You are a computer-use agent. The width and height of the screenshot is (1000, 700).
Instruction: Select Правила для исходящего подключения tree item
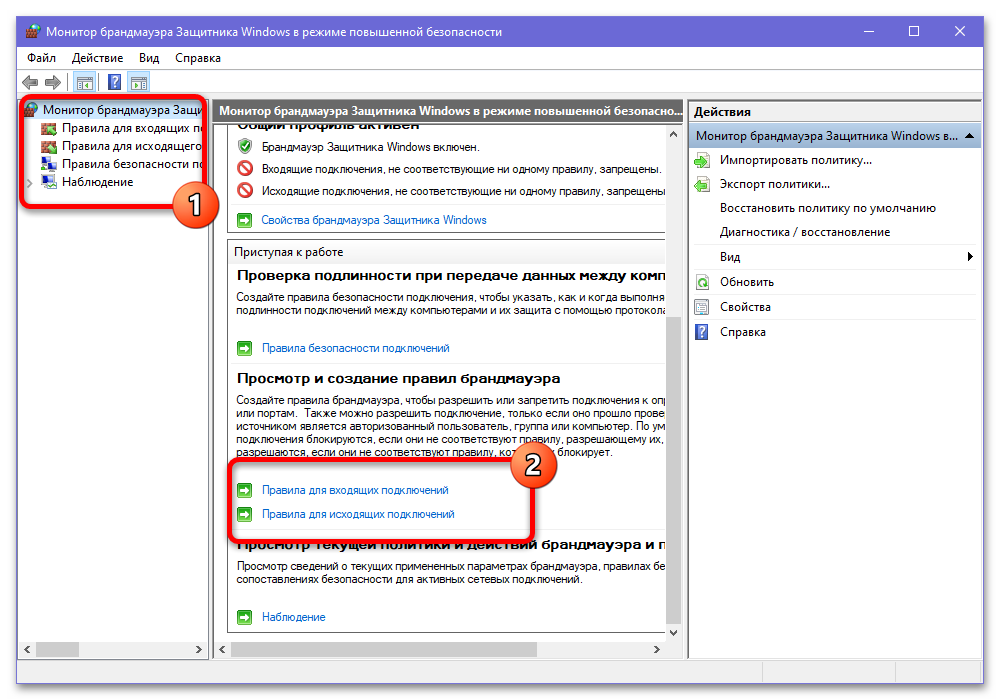132,146
